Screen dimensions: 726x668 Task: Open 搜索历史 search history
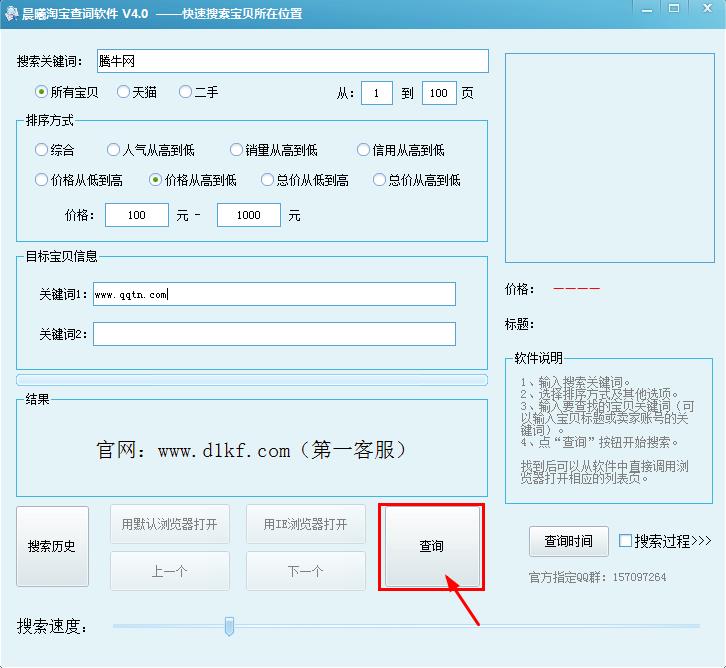tap(52, 546)
